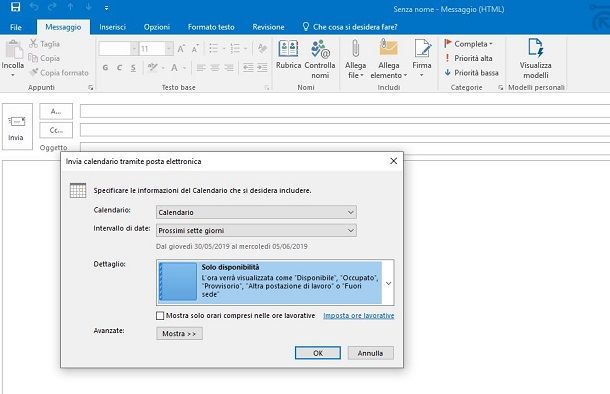Expand the Categorie group dialog launcher
610x394 pixels.
501,88
